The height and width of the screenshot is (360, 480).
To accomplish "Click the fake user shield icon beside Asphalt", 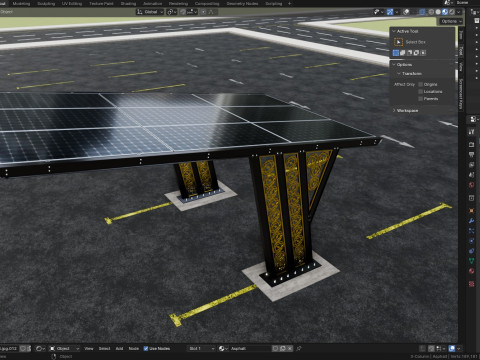I will point(275,348).
